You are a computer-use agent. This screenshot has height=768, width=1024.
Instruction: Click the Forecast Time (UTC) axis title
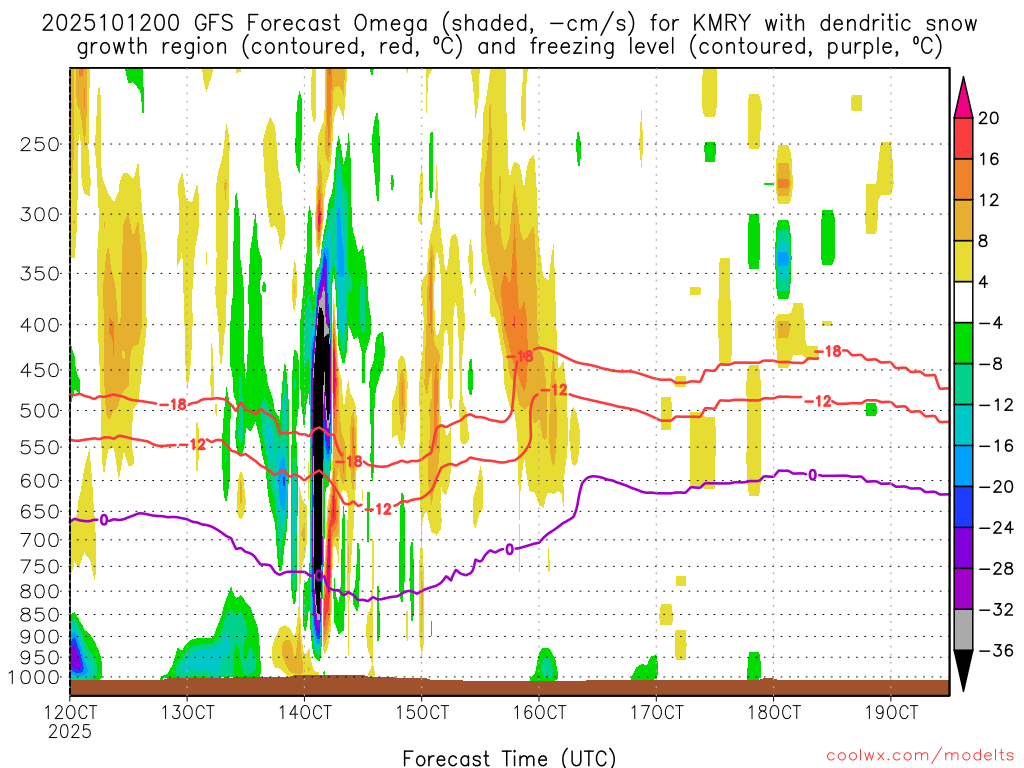pos(509,756)
